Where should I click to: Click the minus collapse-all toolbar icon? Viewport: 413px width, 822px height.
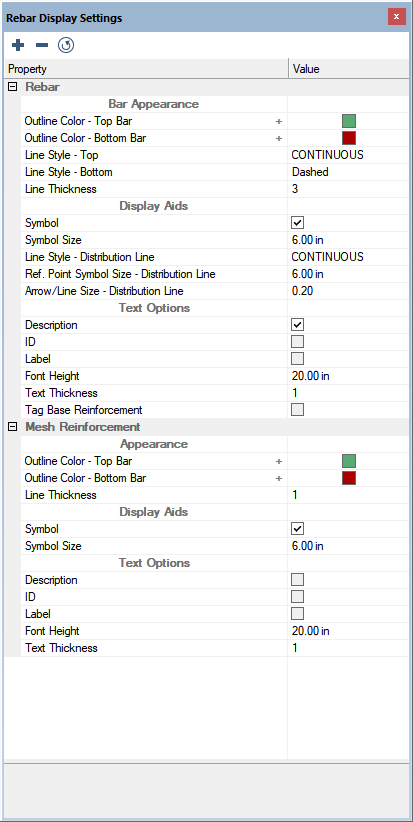pos(41,46)
